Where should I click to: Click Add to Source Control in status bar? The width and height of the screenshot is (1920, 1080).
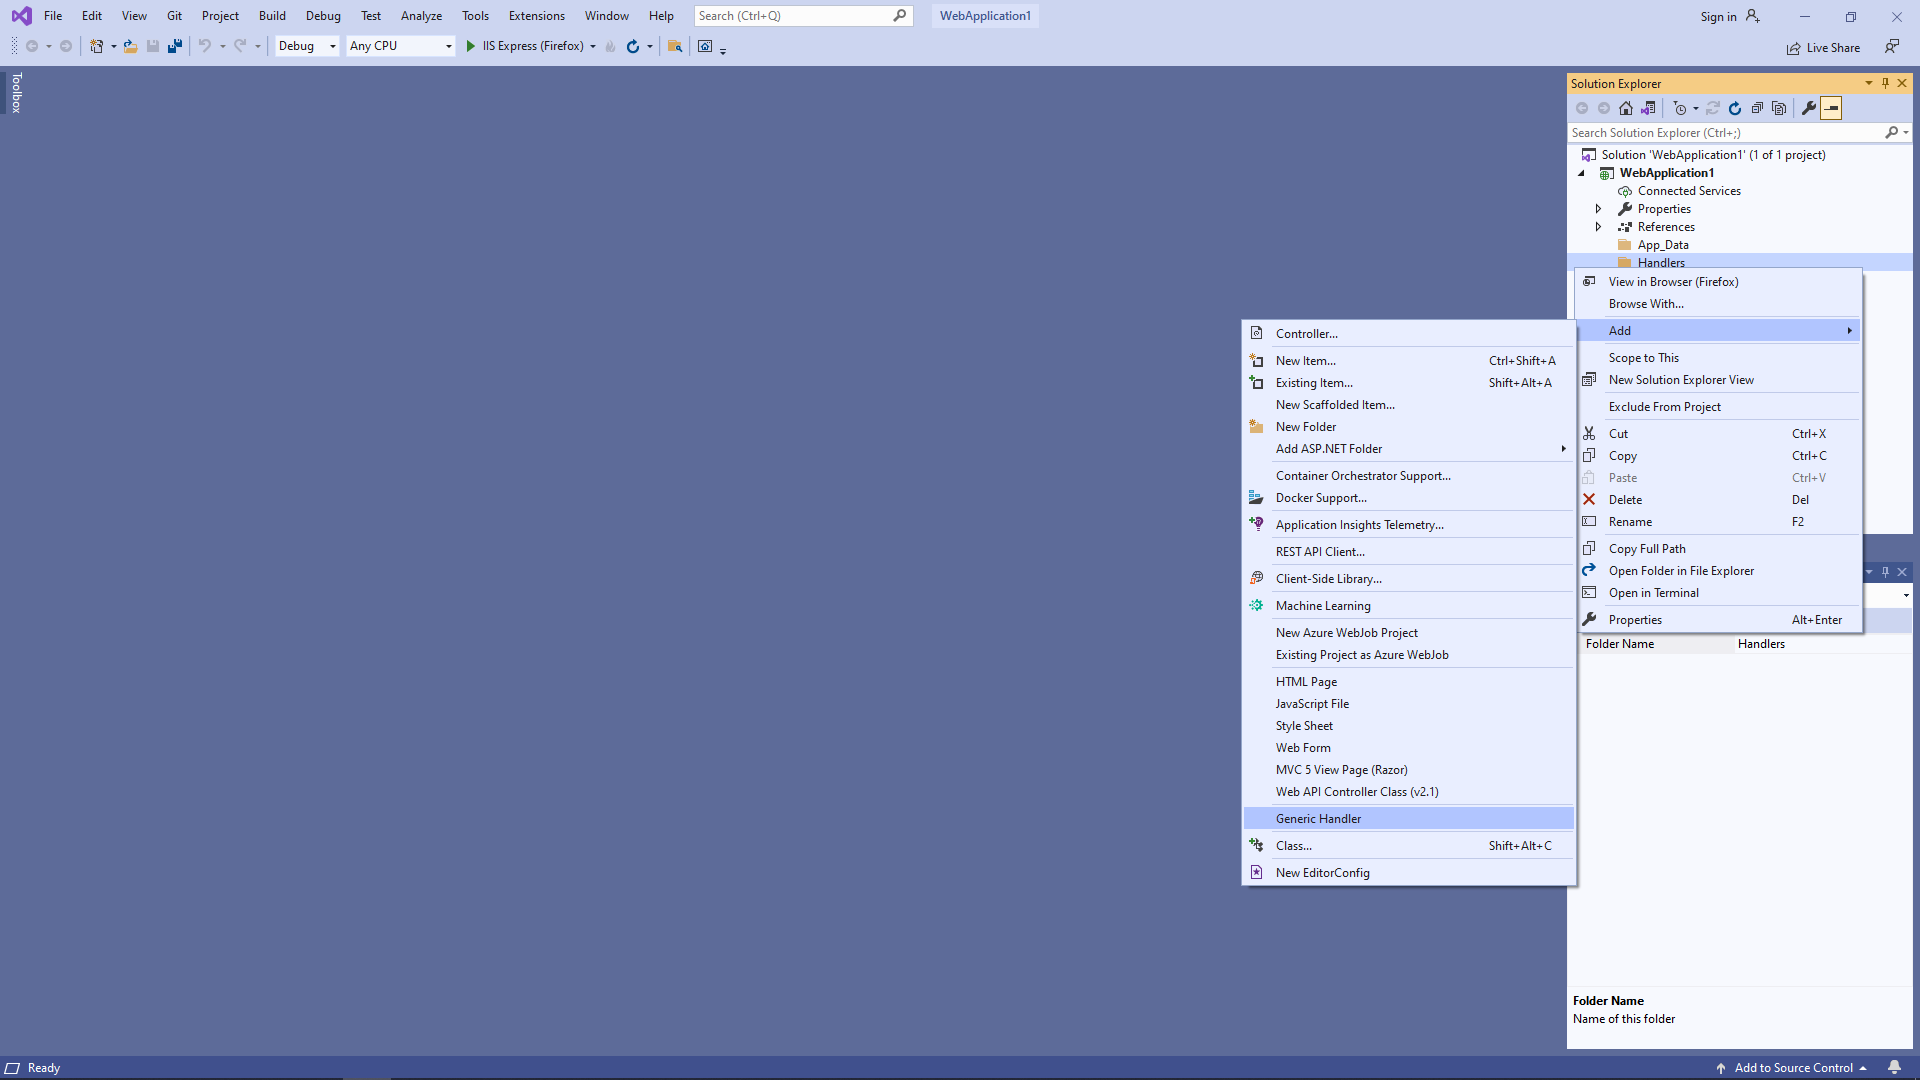click(x=1793, y=1067)
